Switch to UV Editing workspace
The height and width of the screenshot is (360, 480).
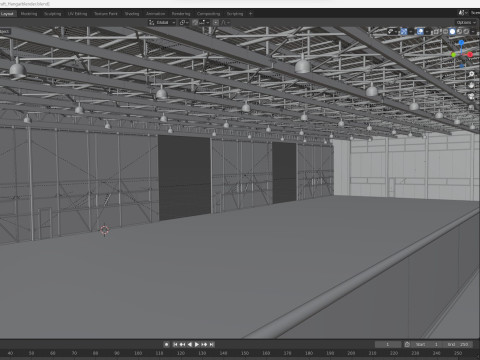point(77,14)
